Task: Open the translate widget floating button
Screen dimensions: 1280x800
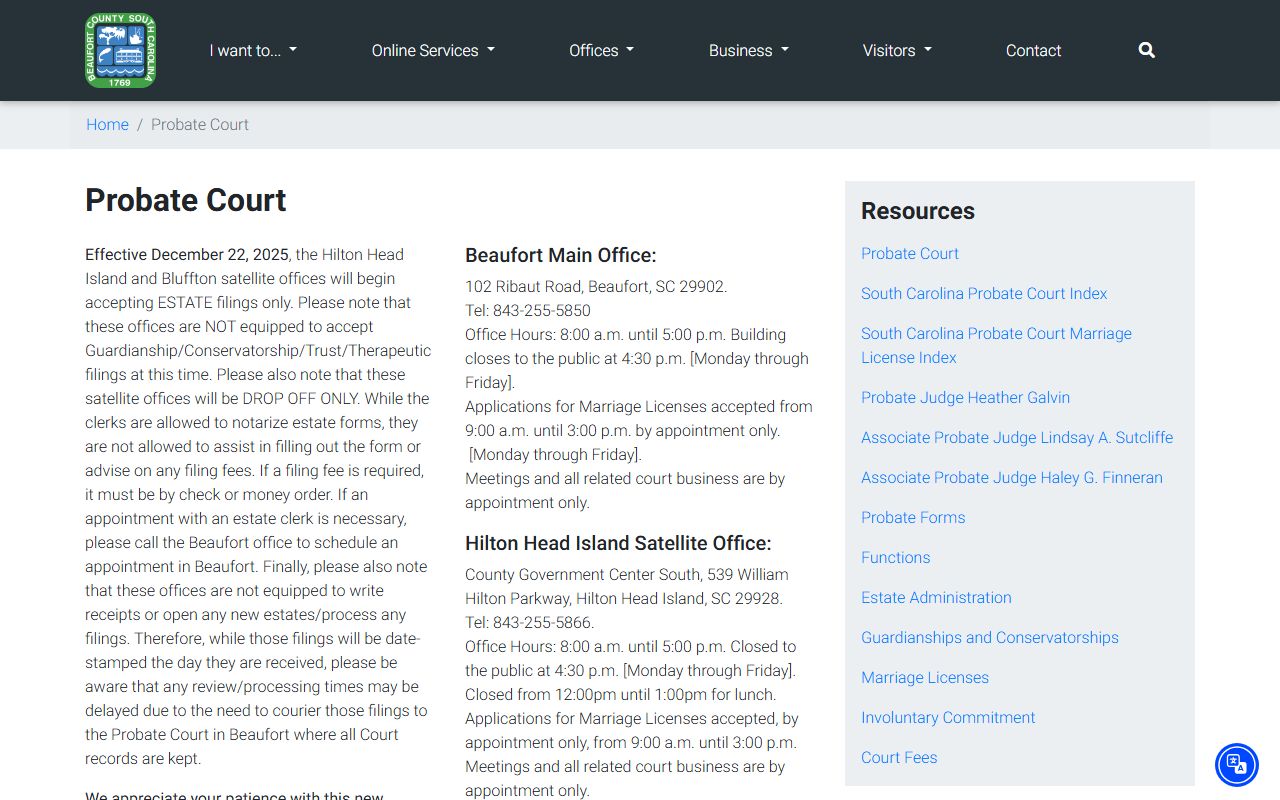Action: click(1237, 765)
